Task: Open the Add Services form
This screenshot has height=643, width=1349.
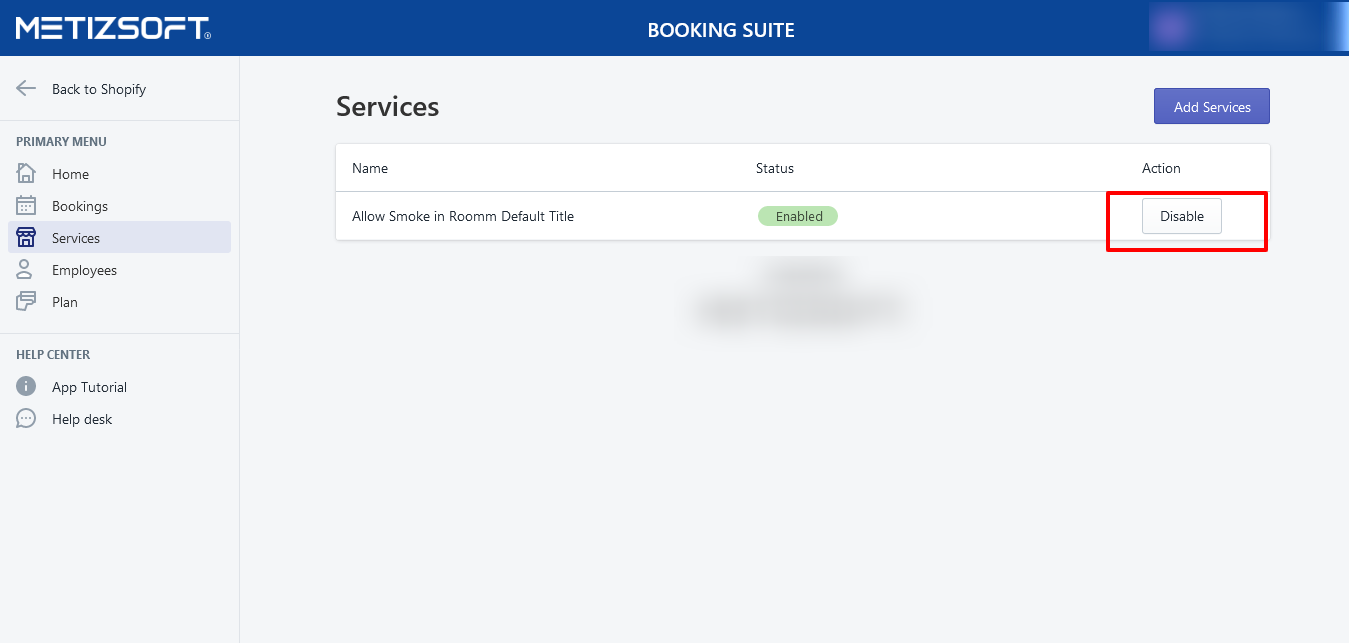Action: (x=1211, y=107)
